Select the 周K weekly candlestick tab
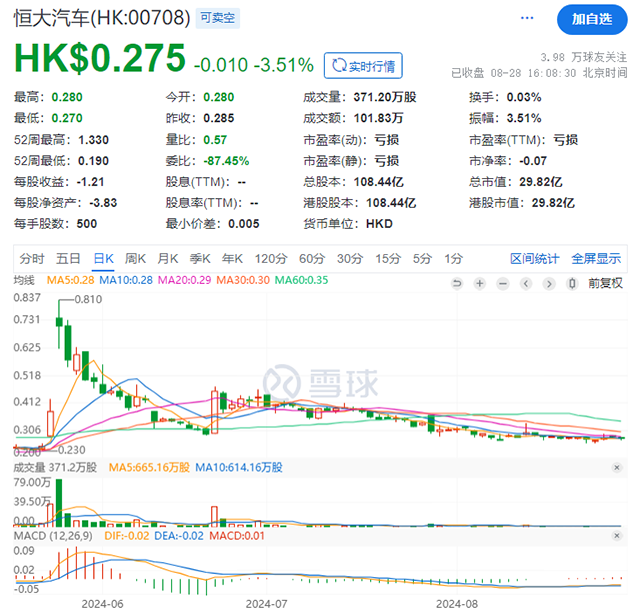640x613 pixels. [x=136, y=259]
